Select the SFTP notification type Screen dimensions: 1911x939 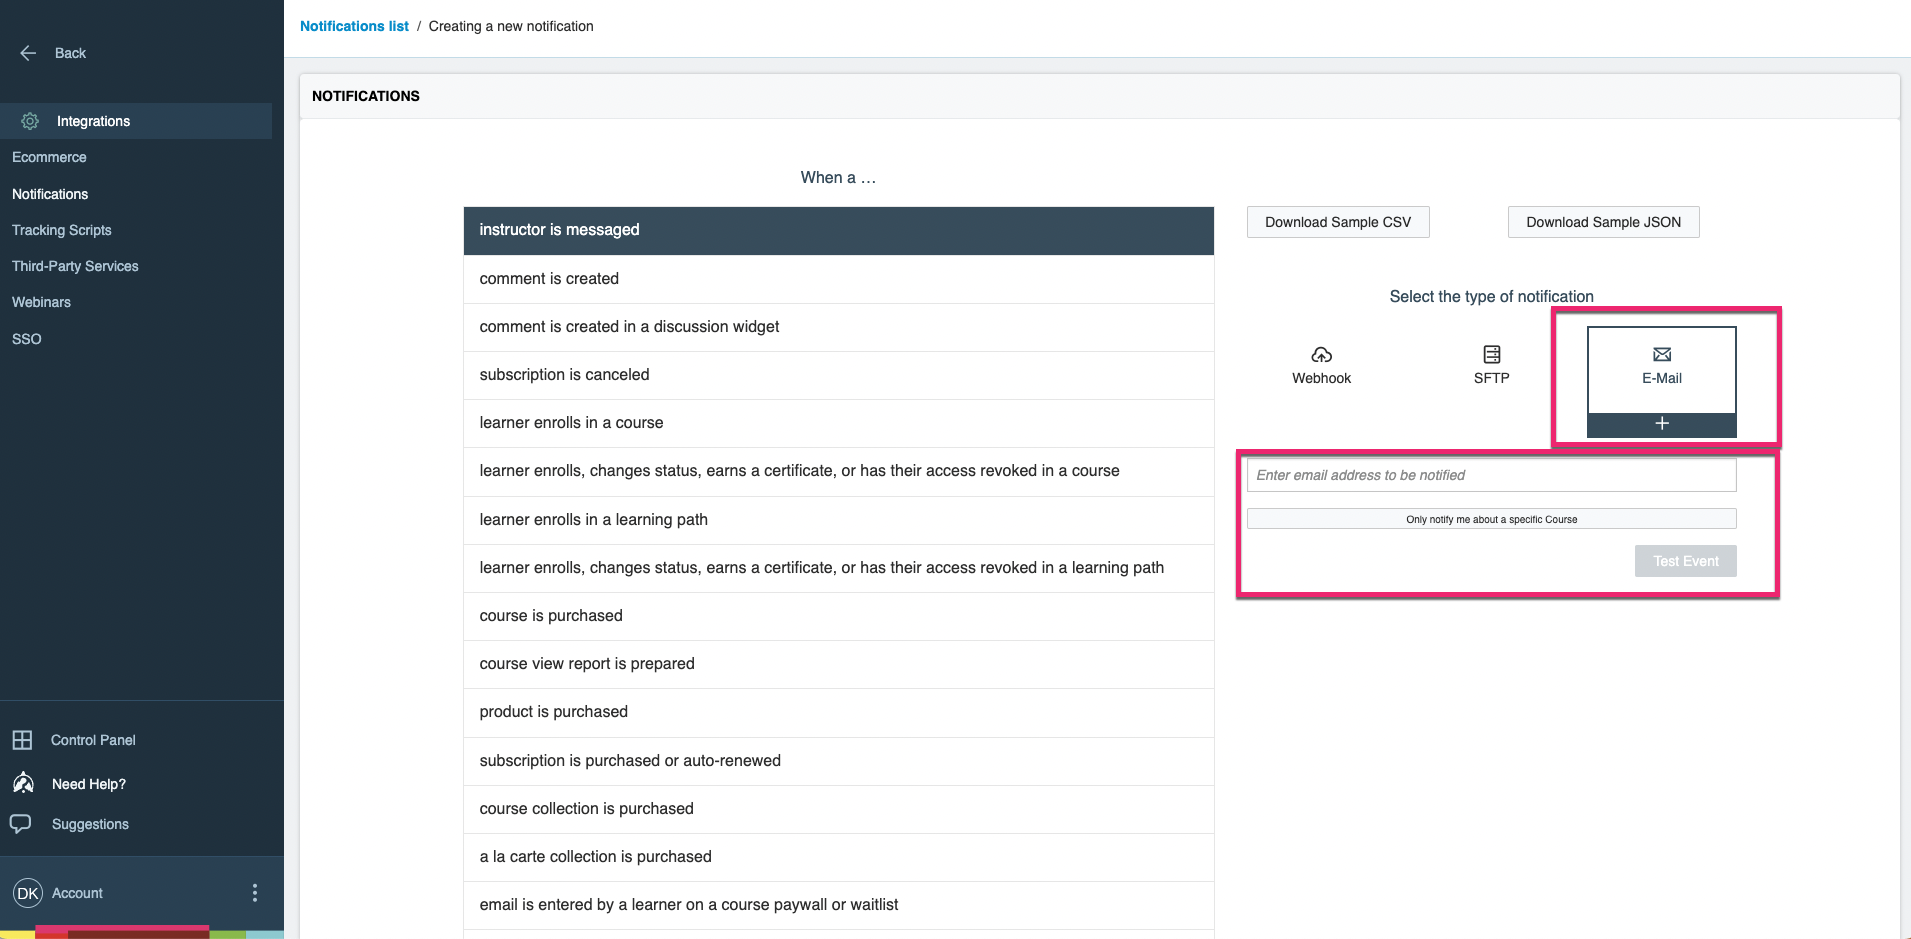tap(1491, 364)
